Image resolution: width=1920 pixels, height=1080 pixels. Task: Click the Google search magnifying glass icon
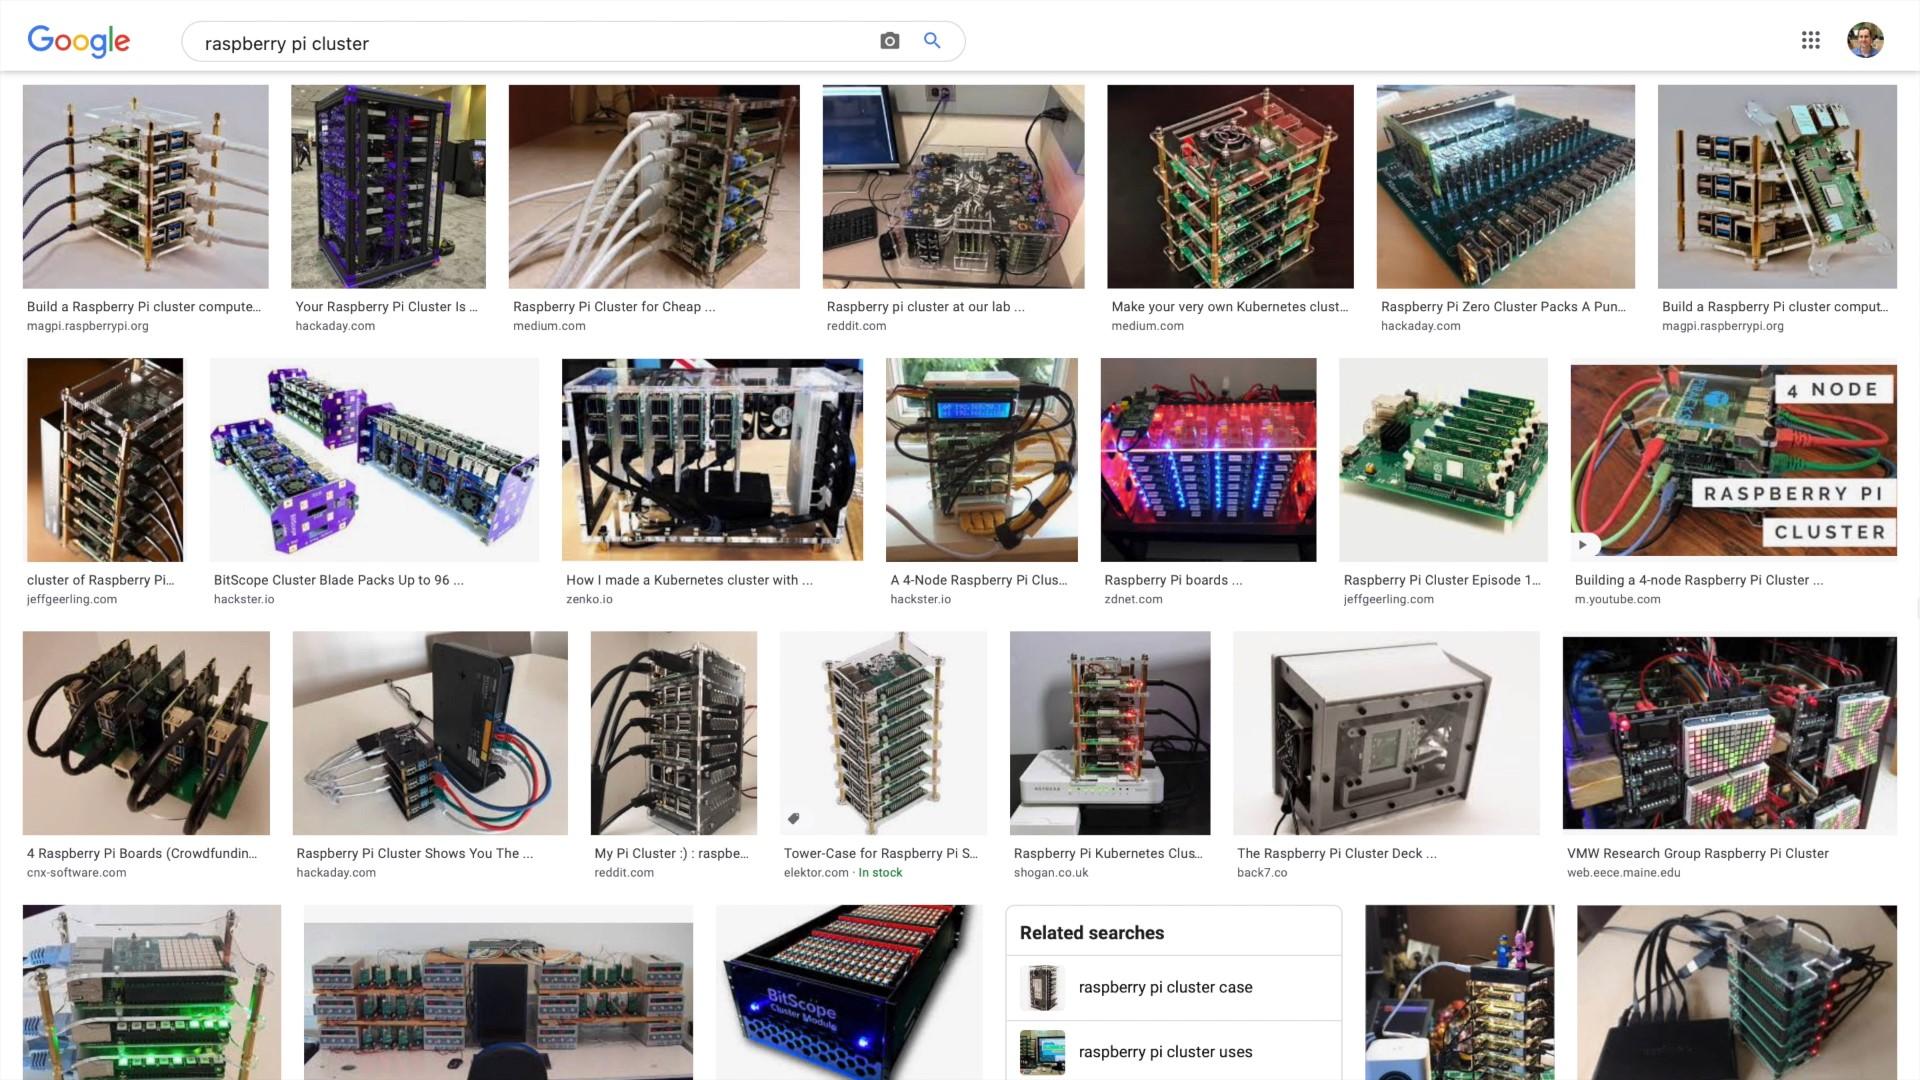pos(932,40)
